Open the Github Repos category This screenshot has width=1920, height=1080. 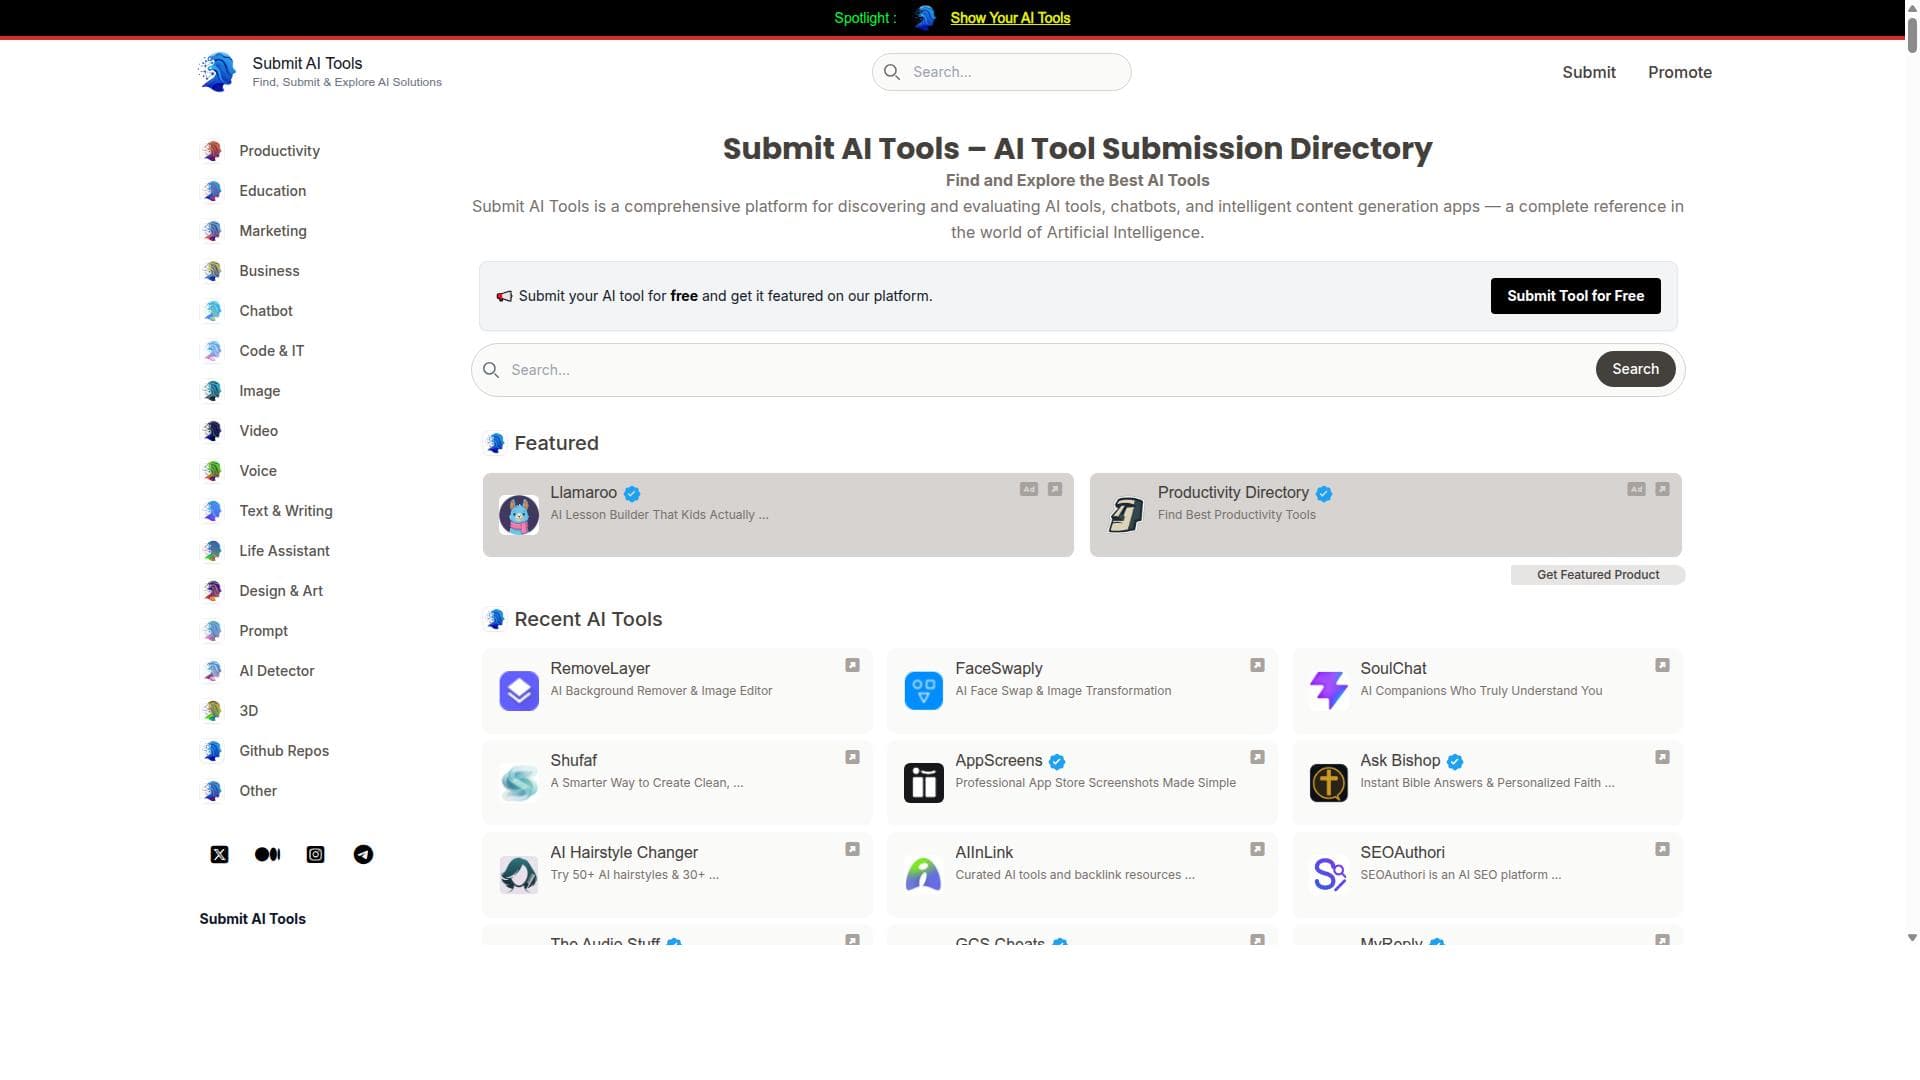pyautogui.click(x=284, y=751)
